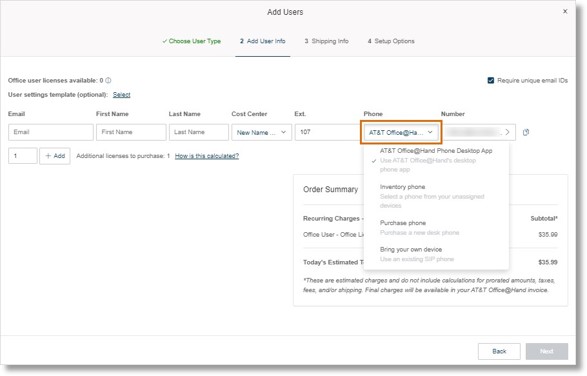Screen dimensions: 587x376
Task: Toggle Require unique email IDs checkbox
Action: [490, 81]
